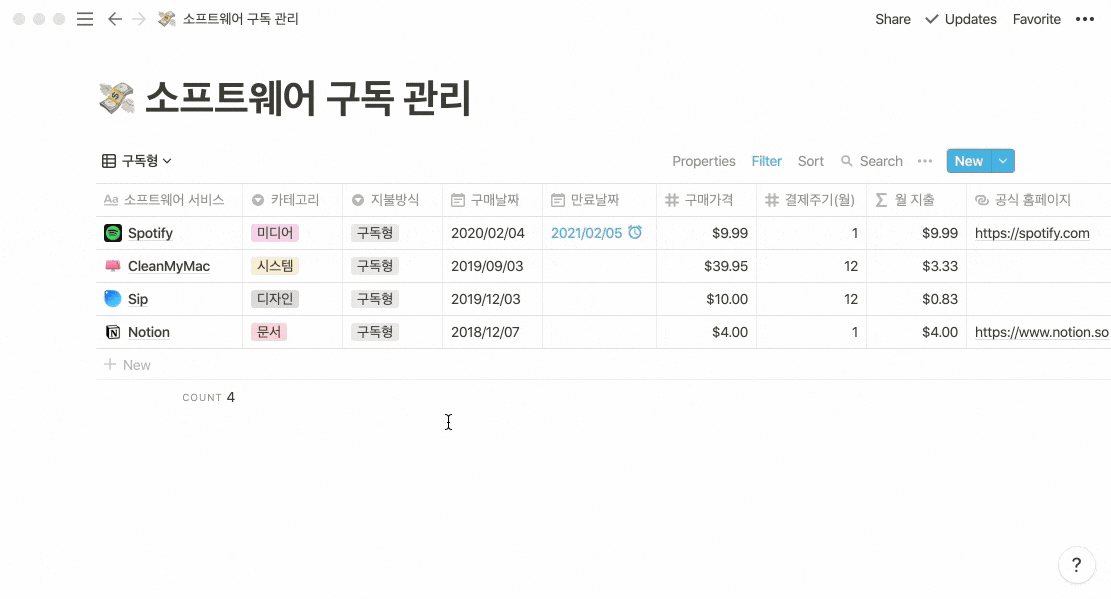Select the 2019/09/03 date cell
Screen dimensions: 1111x599
pos(492,266)
